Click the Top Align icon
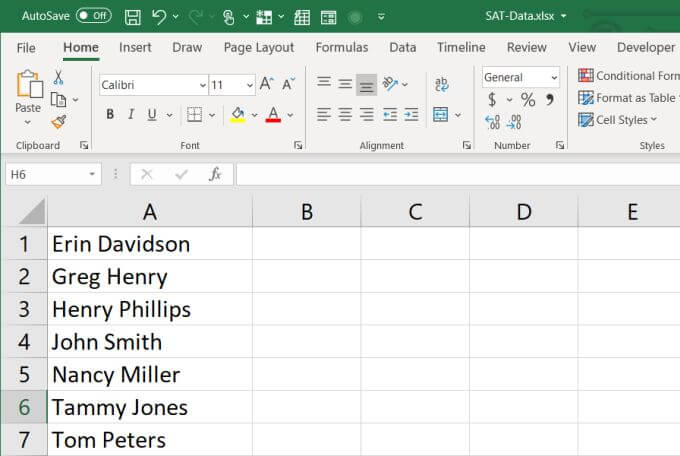 (324, 83)
